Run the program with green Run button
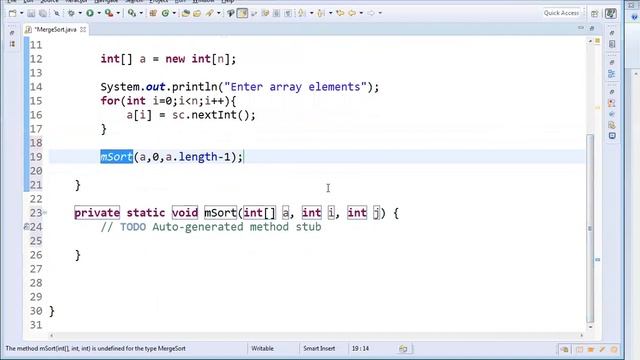The width and height of the screenshot is (640, 360). (x=90, y=13)
